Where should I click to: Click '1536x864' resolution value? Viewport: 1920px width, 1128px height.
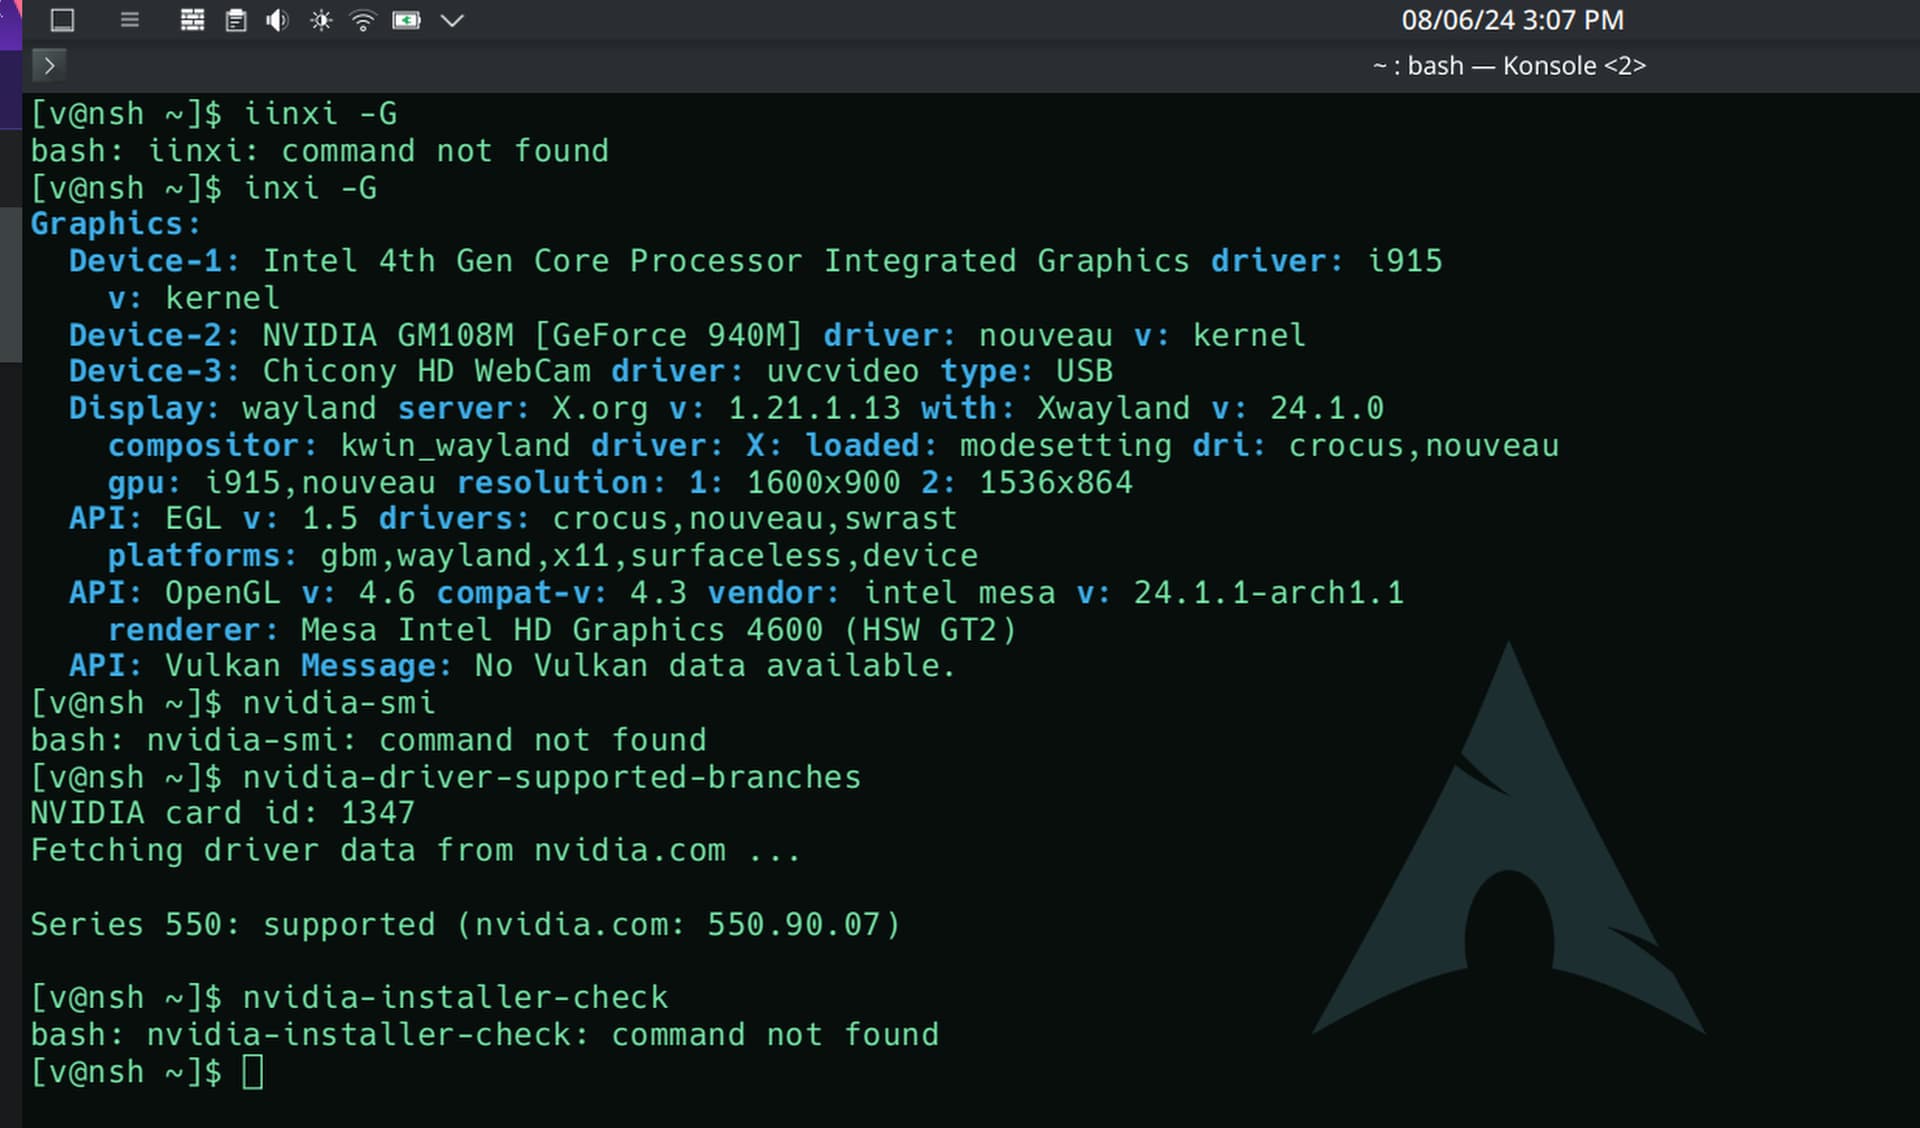pos(1056,482)
